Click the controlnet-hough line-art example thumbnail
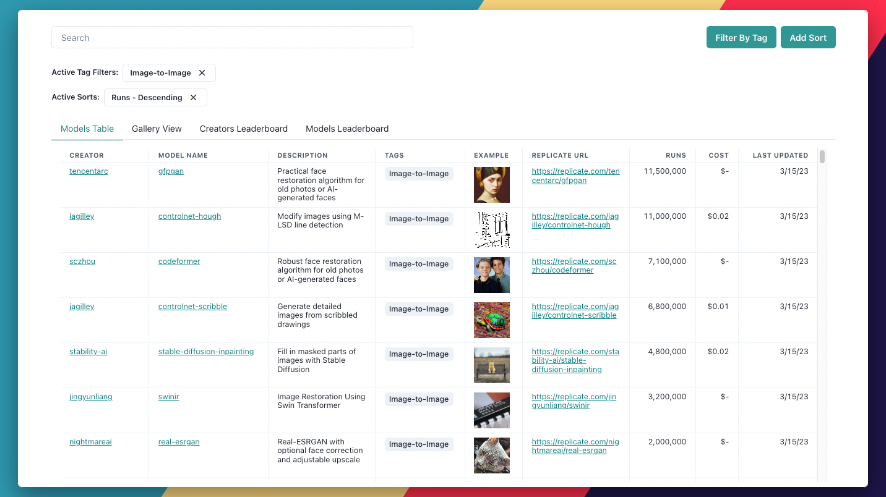 point(492,230)
